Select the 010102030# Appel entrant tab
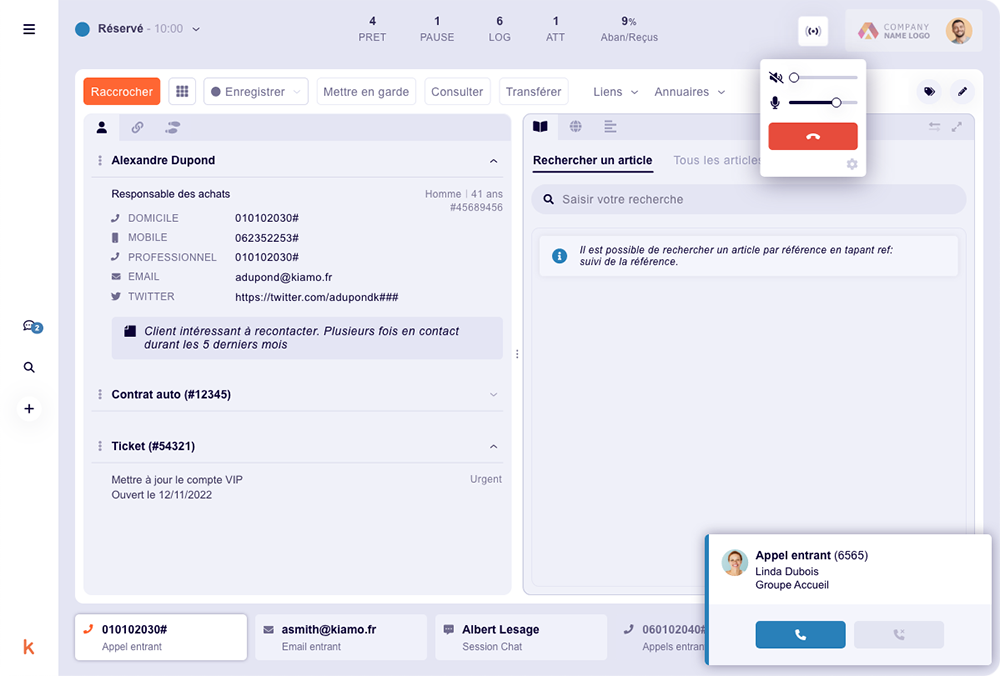1000x676 pixels. [161, 637]
